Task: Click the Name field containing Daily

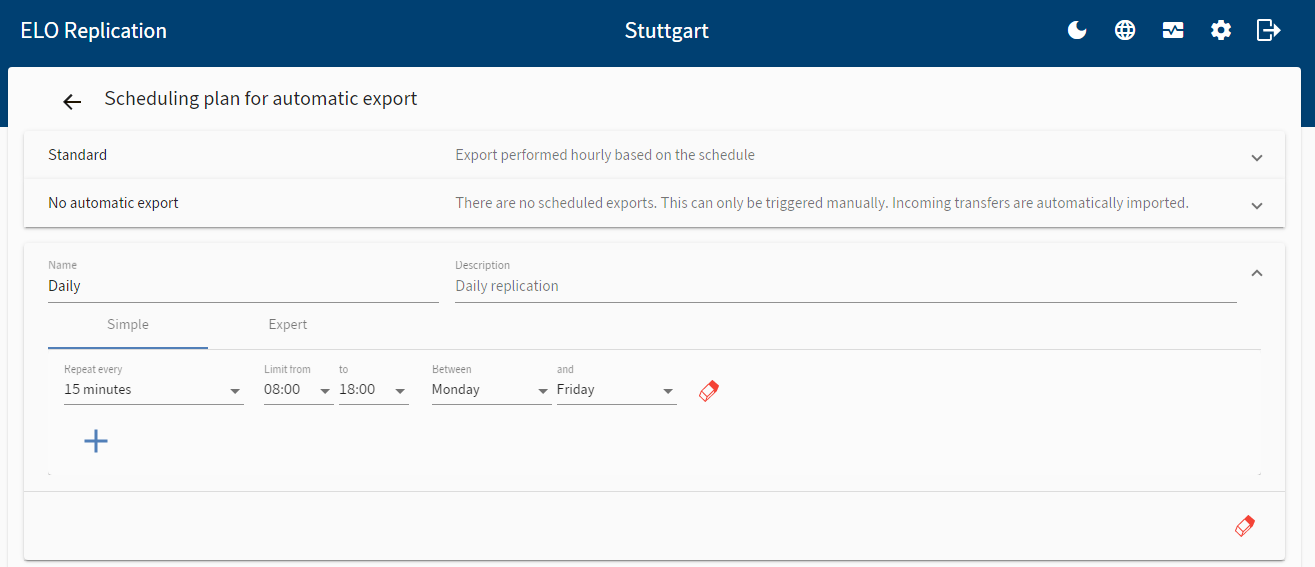Action: click(243, 286)
